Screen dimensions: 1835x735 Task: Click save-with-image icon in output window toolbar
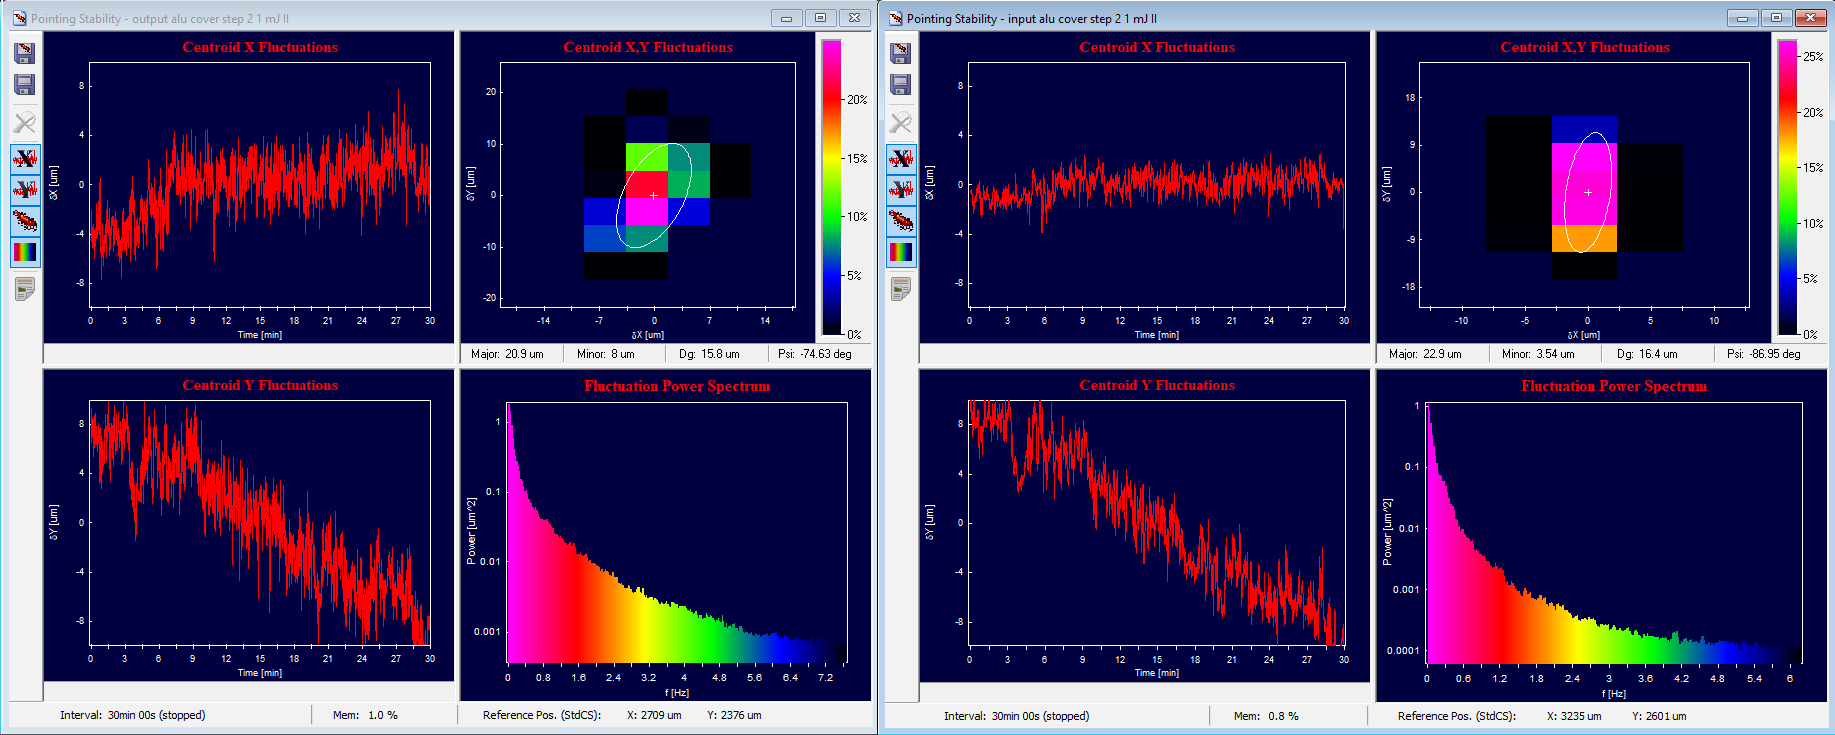click(x=25, y=53)
